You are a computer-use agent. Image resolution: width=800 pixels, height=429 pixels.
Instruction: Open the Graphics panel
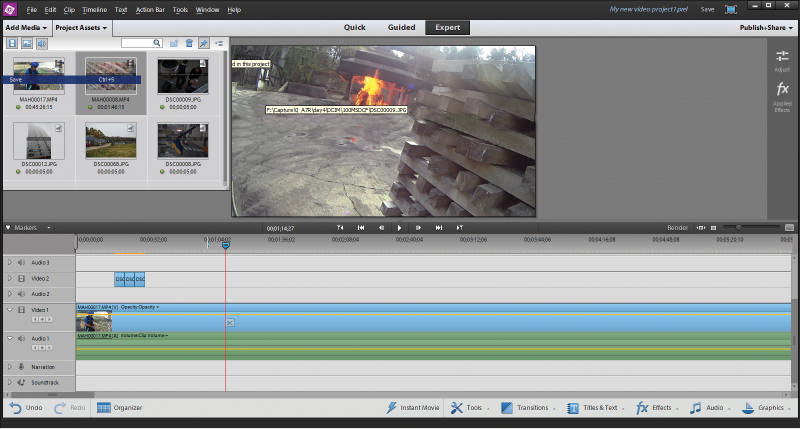(766, 408)
